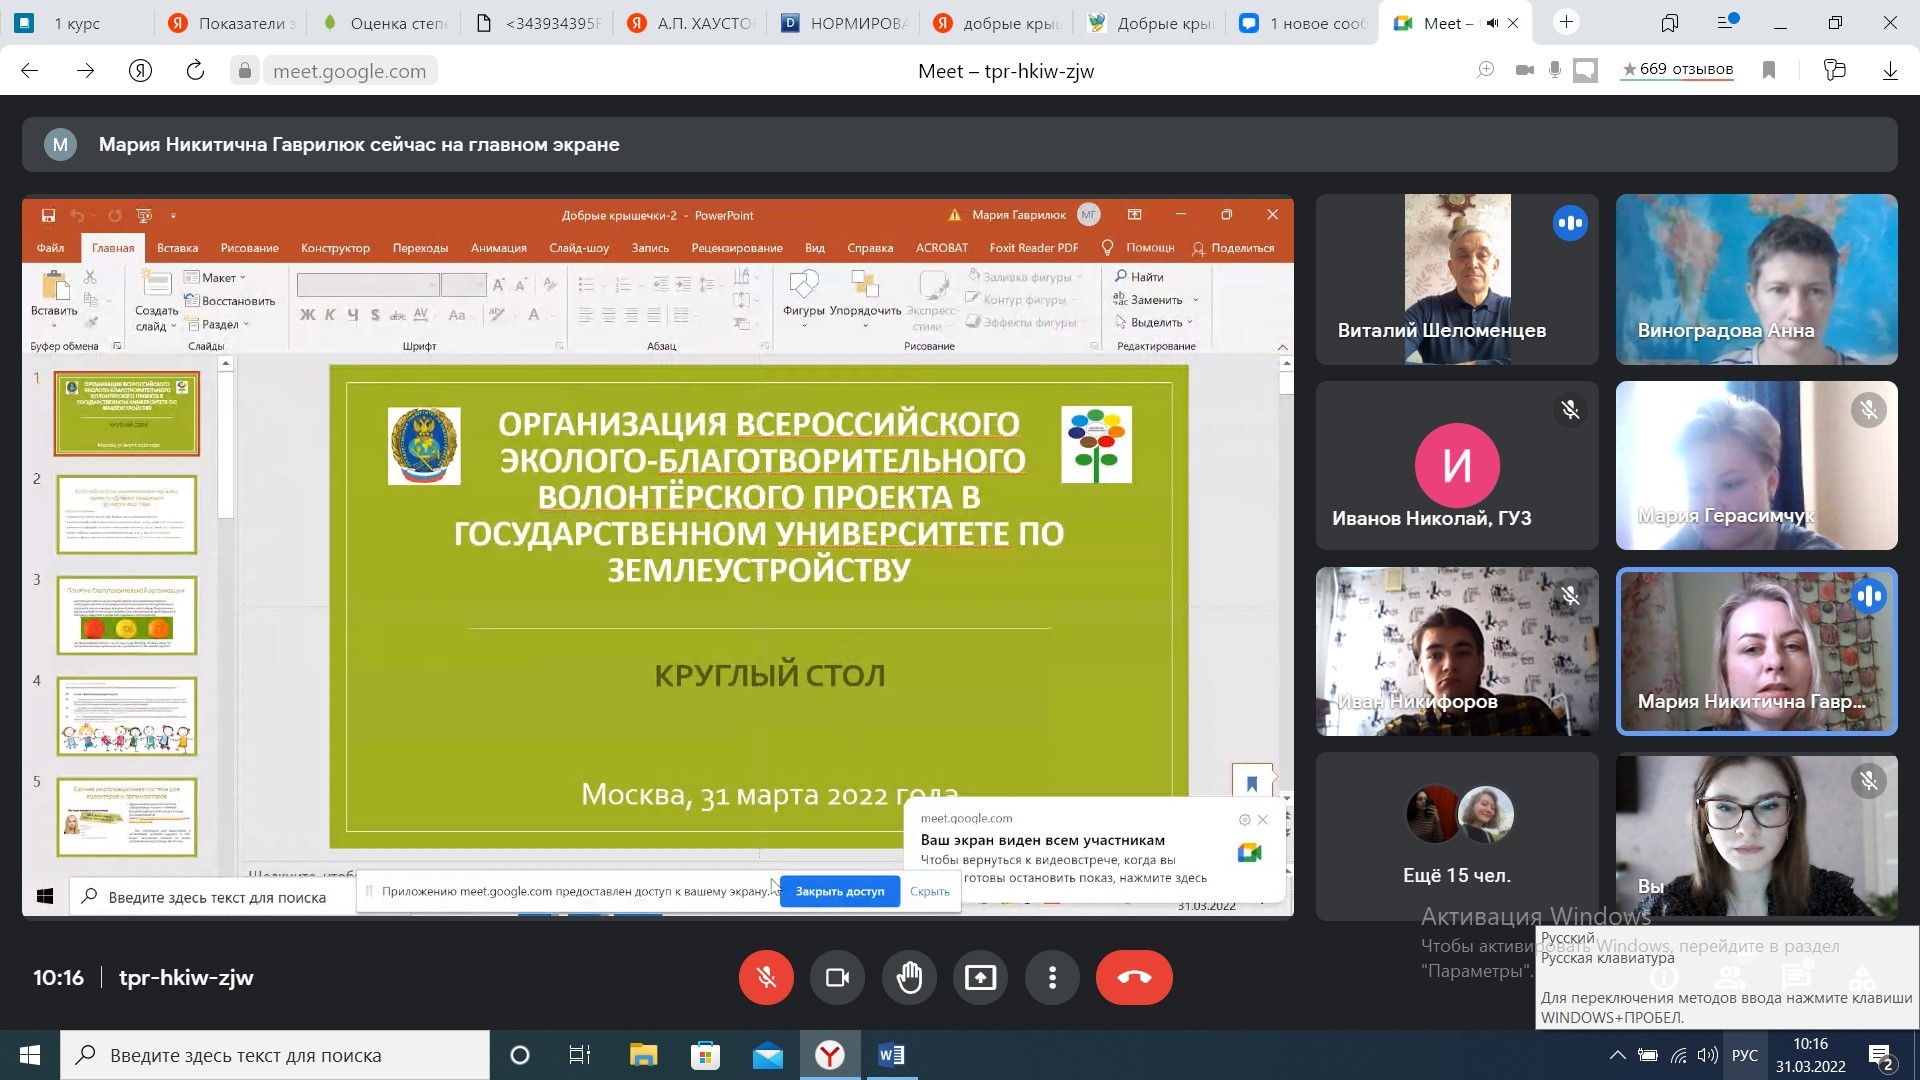
Task: Click the Windows search field inside shared screen
Action: 212,897
